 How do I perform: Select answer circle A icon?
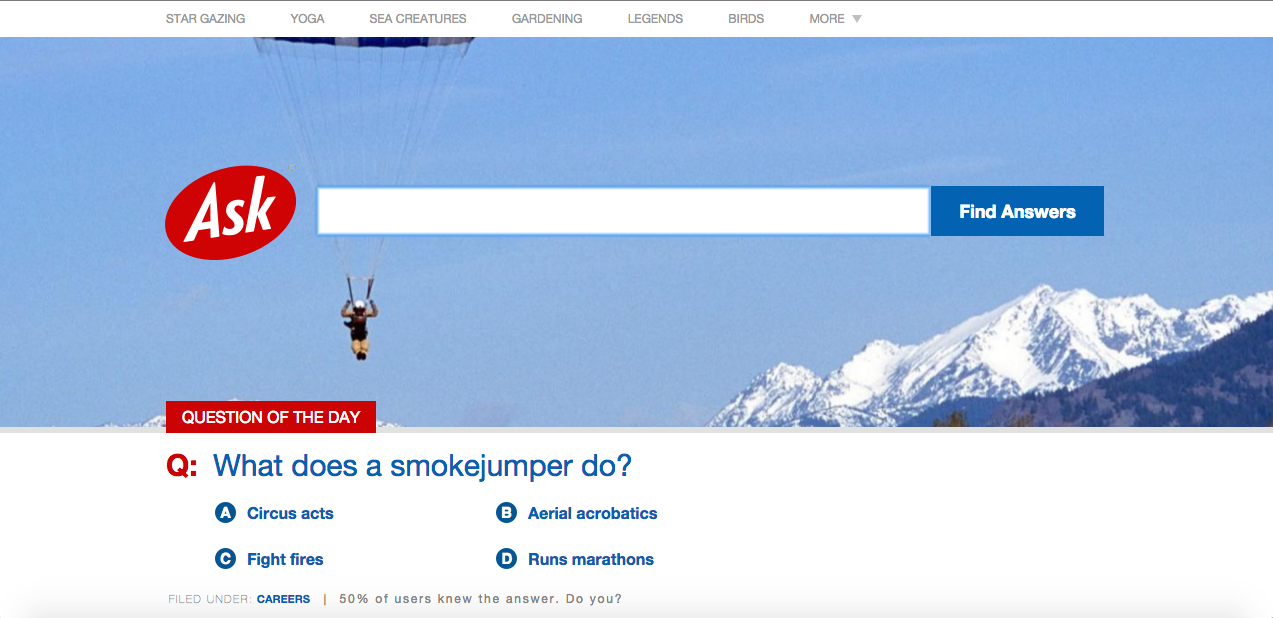tap(226, 513)
